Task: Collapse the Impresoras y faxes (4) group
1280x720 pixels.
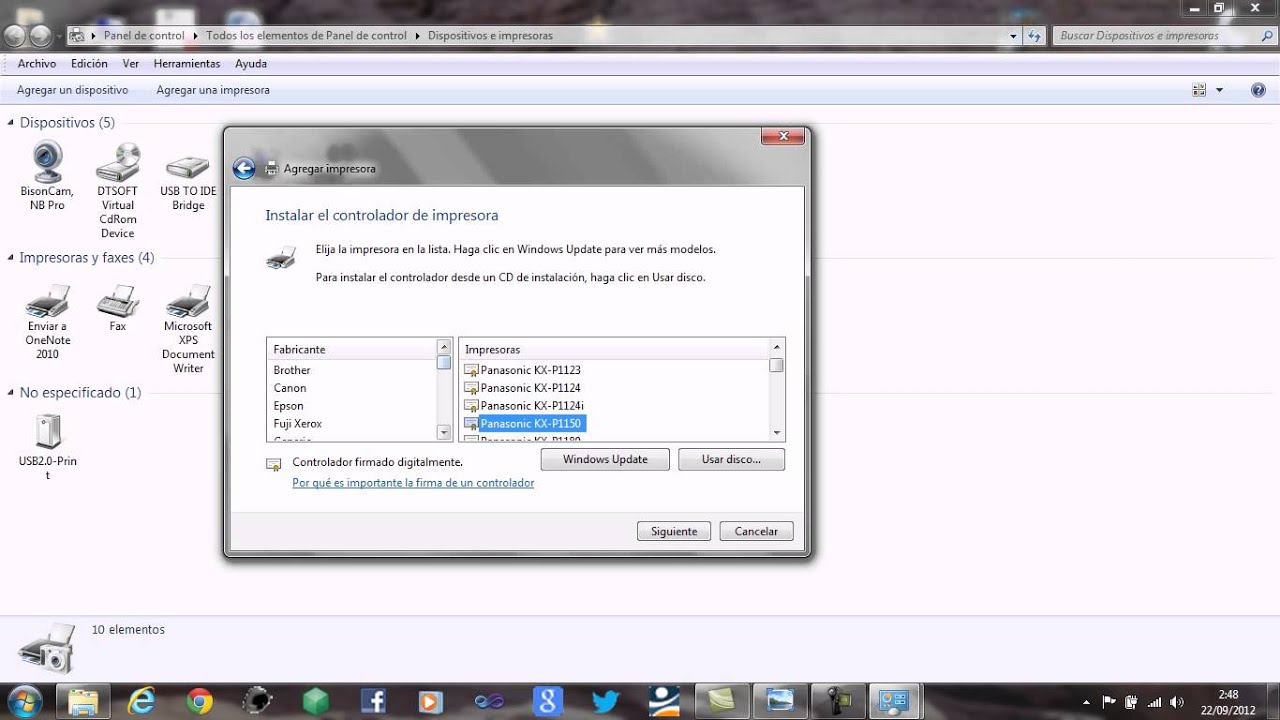Action: pyautogui.click(x=11, y=258)
